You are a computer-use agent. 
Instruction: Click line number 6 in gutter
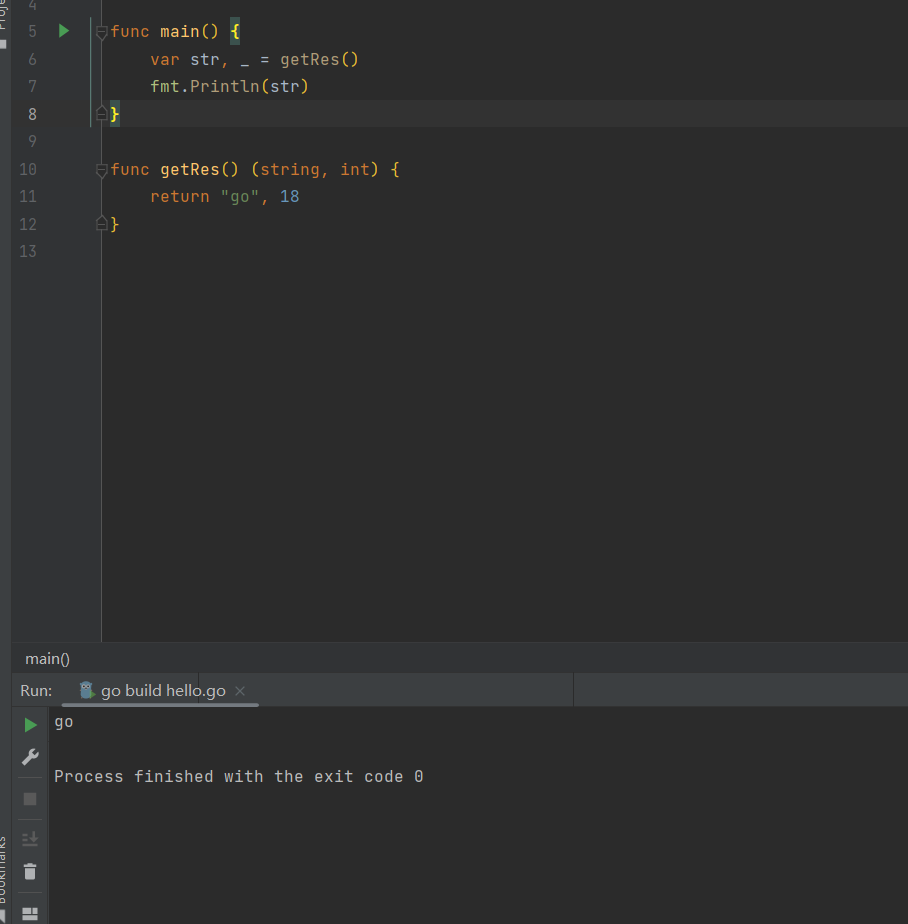tap(32, 60)
